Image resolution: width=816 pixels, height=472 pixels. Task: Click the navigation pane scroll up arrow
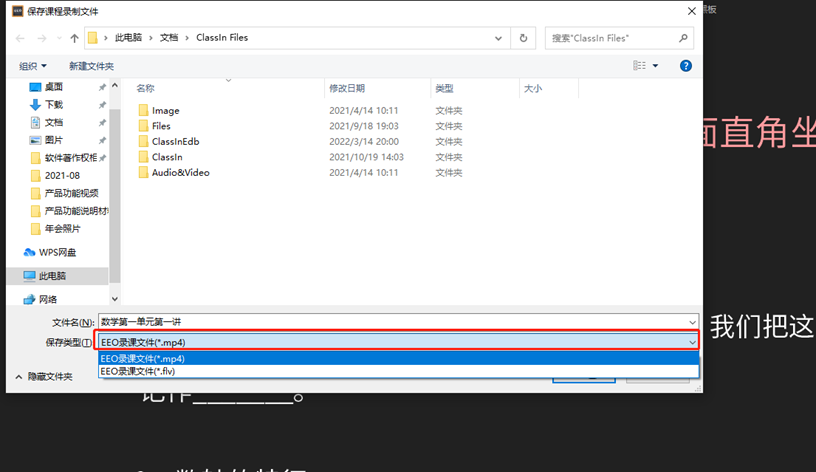(x=115, y=85)
